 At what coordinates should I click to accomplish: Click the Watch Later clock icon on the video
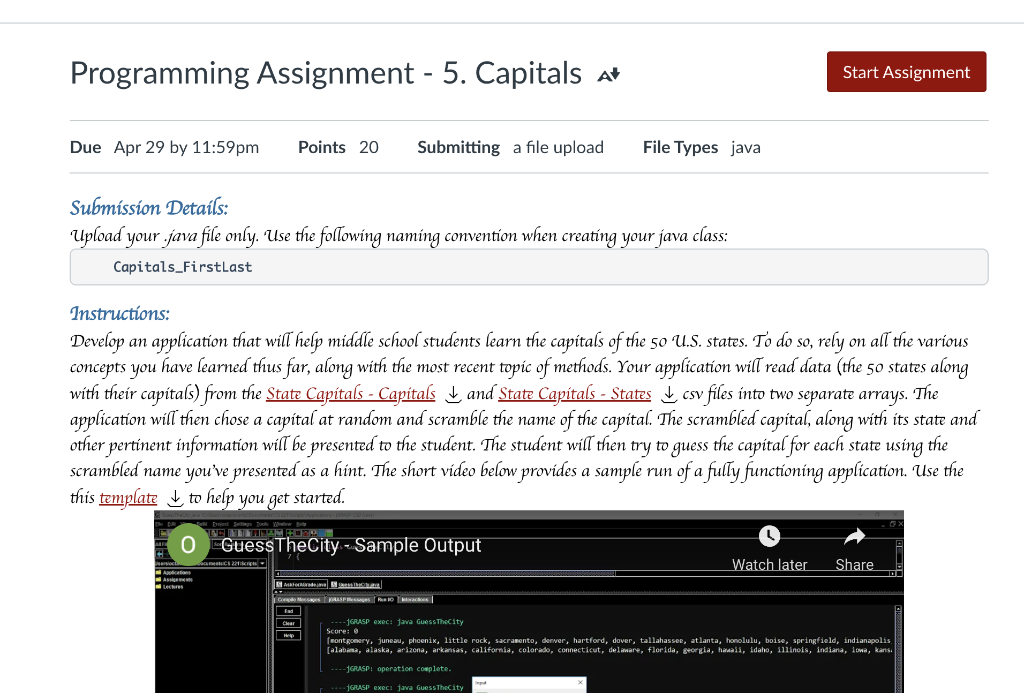(x=768, y=534)
